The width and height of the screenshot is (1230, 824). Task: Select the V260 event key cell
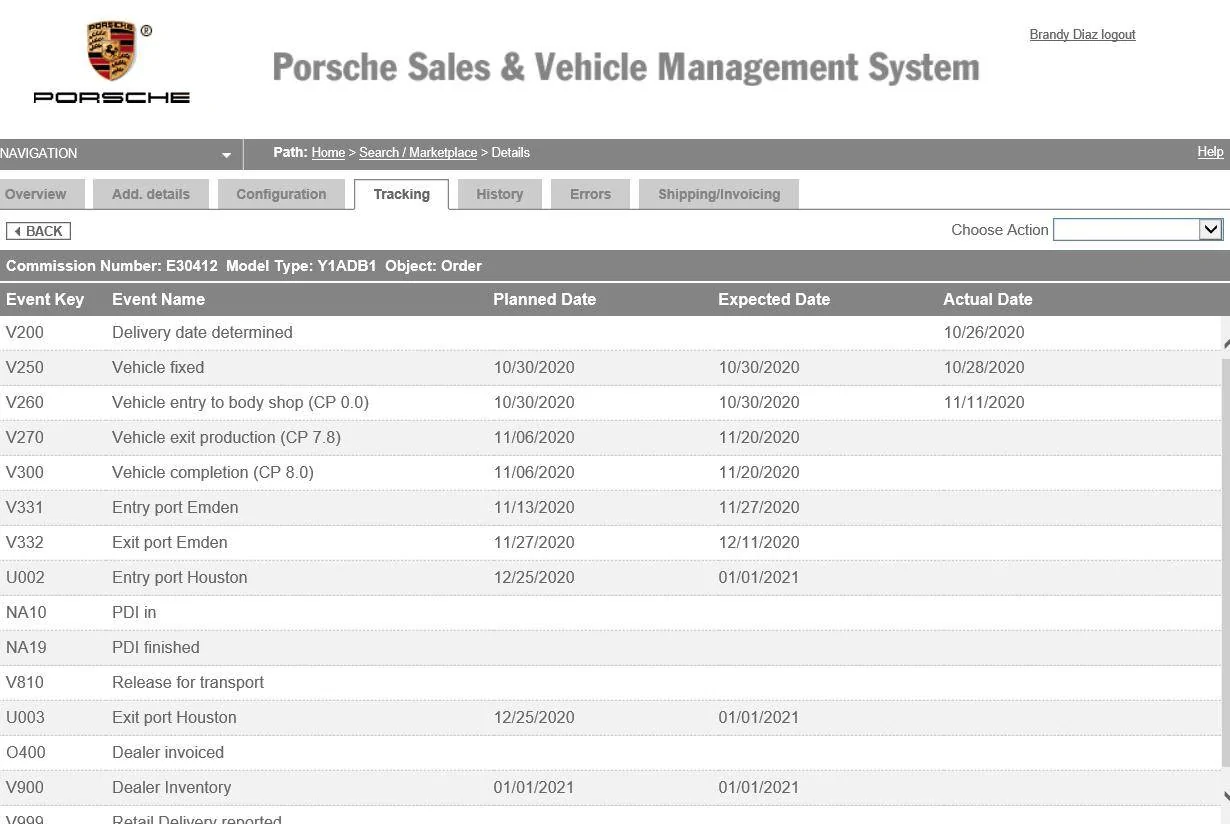click(x=25, y=402)
